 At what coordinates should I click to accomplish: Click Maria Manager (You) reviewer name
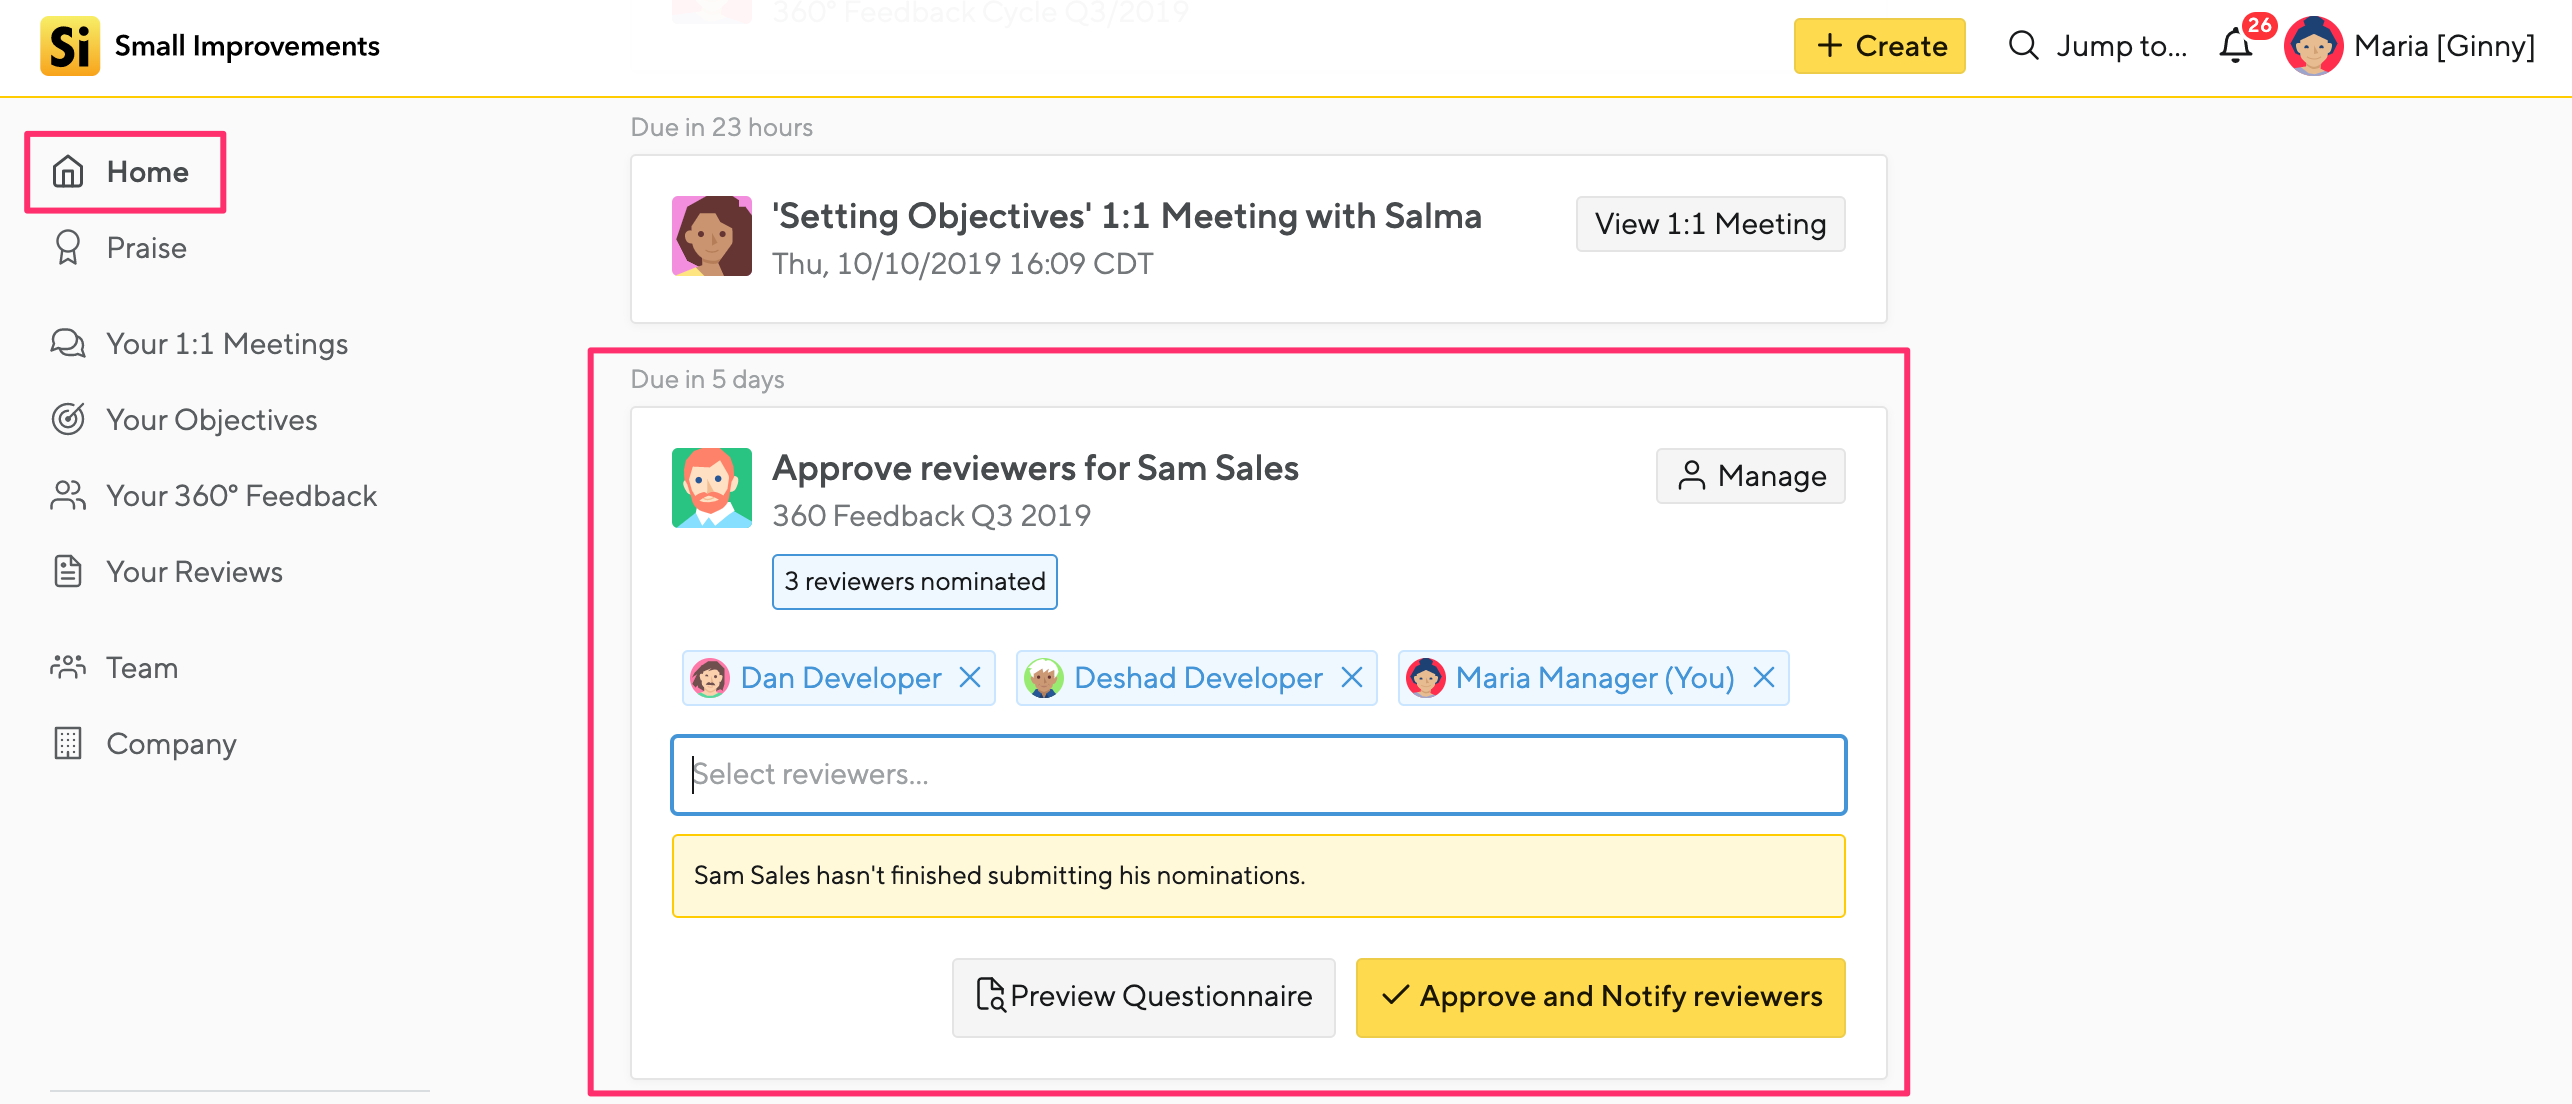[1595, 678]
